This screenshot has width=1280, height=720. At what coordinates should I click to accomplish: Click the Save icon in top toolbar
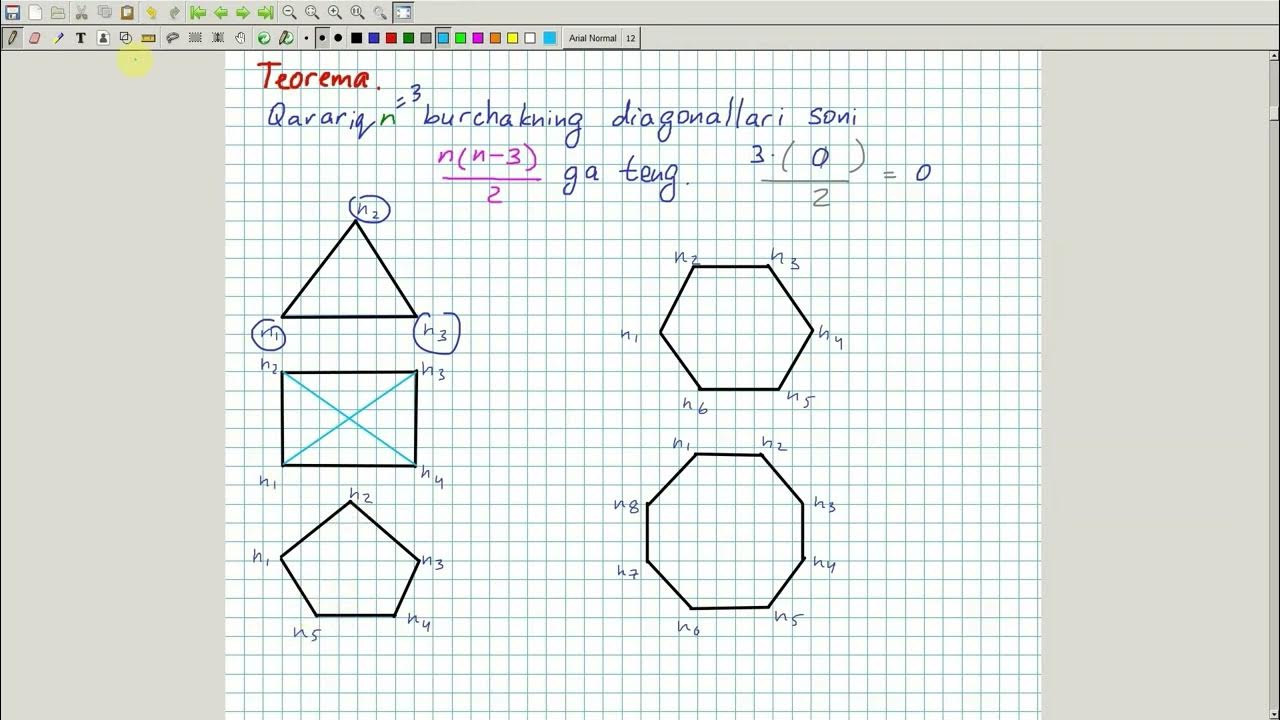tap(12, 12)
